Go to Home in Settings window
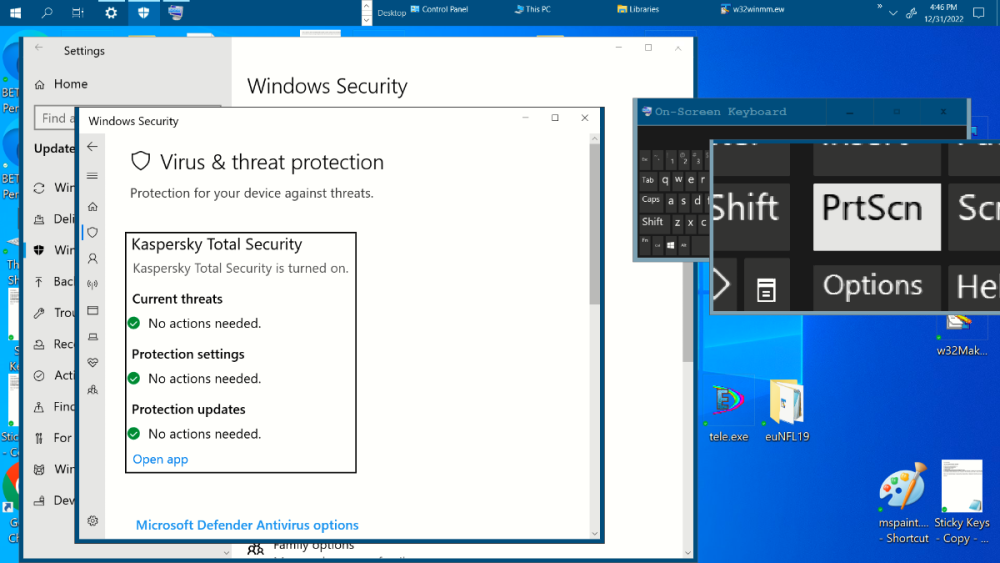 61,84
